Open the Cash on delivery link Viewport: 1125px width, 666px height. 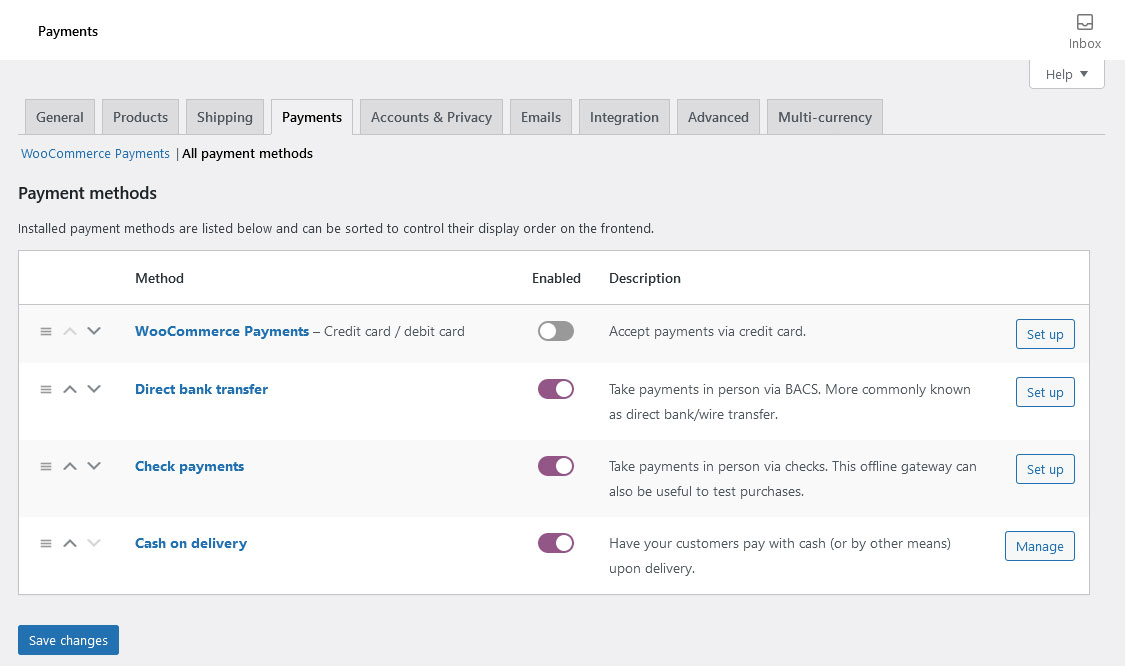point(191,543)
